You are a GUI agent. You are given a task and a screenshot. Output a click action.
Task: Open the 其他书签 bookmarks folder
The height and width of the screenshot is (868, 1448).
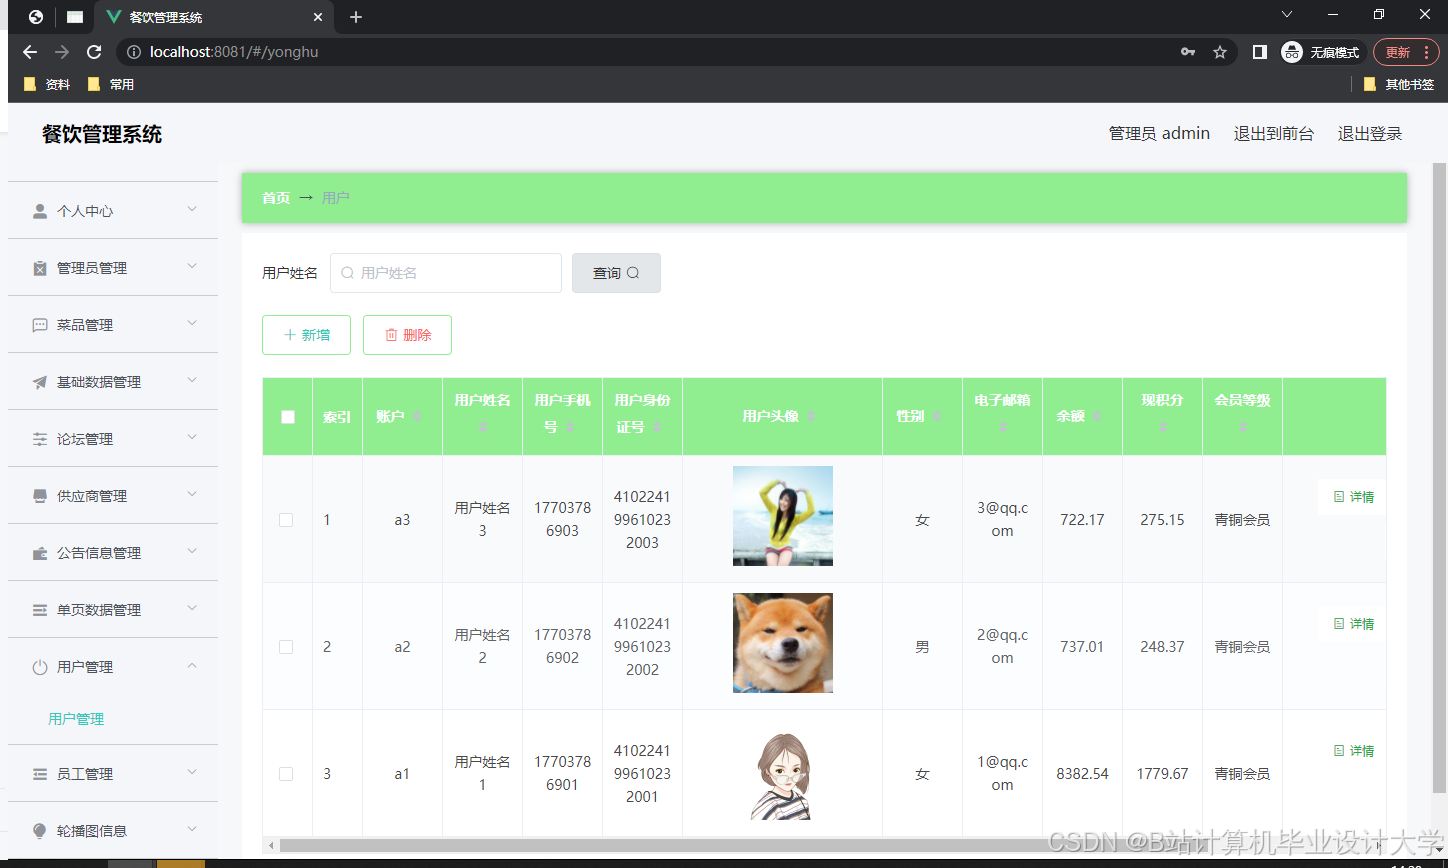(1399, 85)
